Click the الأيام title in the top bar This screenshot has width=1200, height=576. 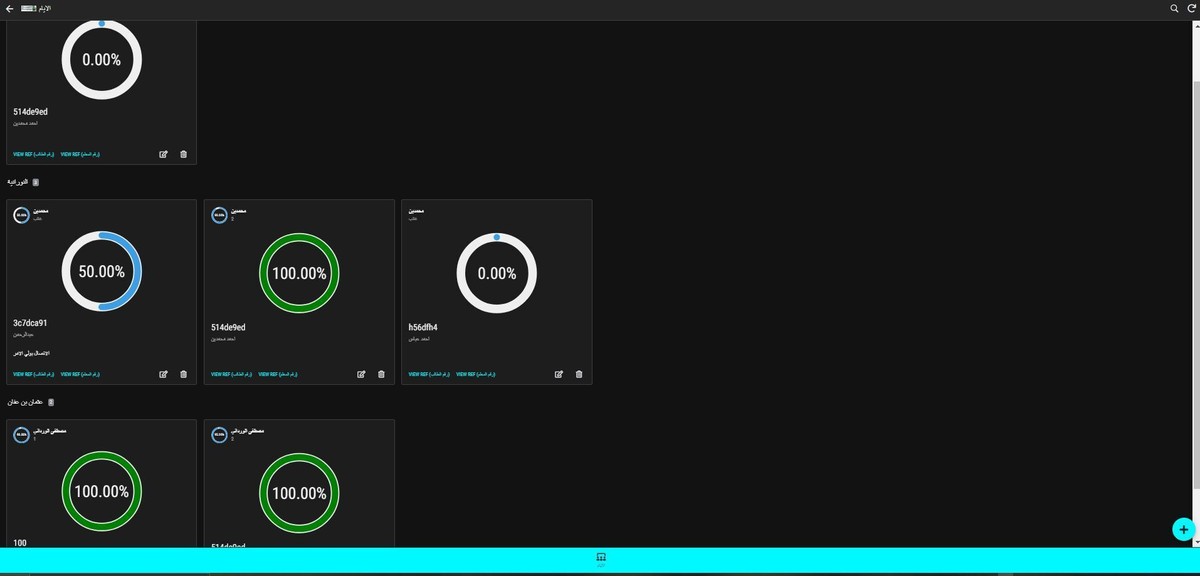44,8
